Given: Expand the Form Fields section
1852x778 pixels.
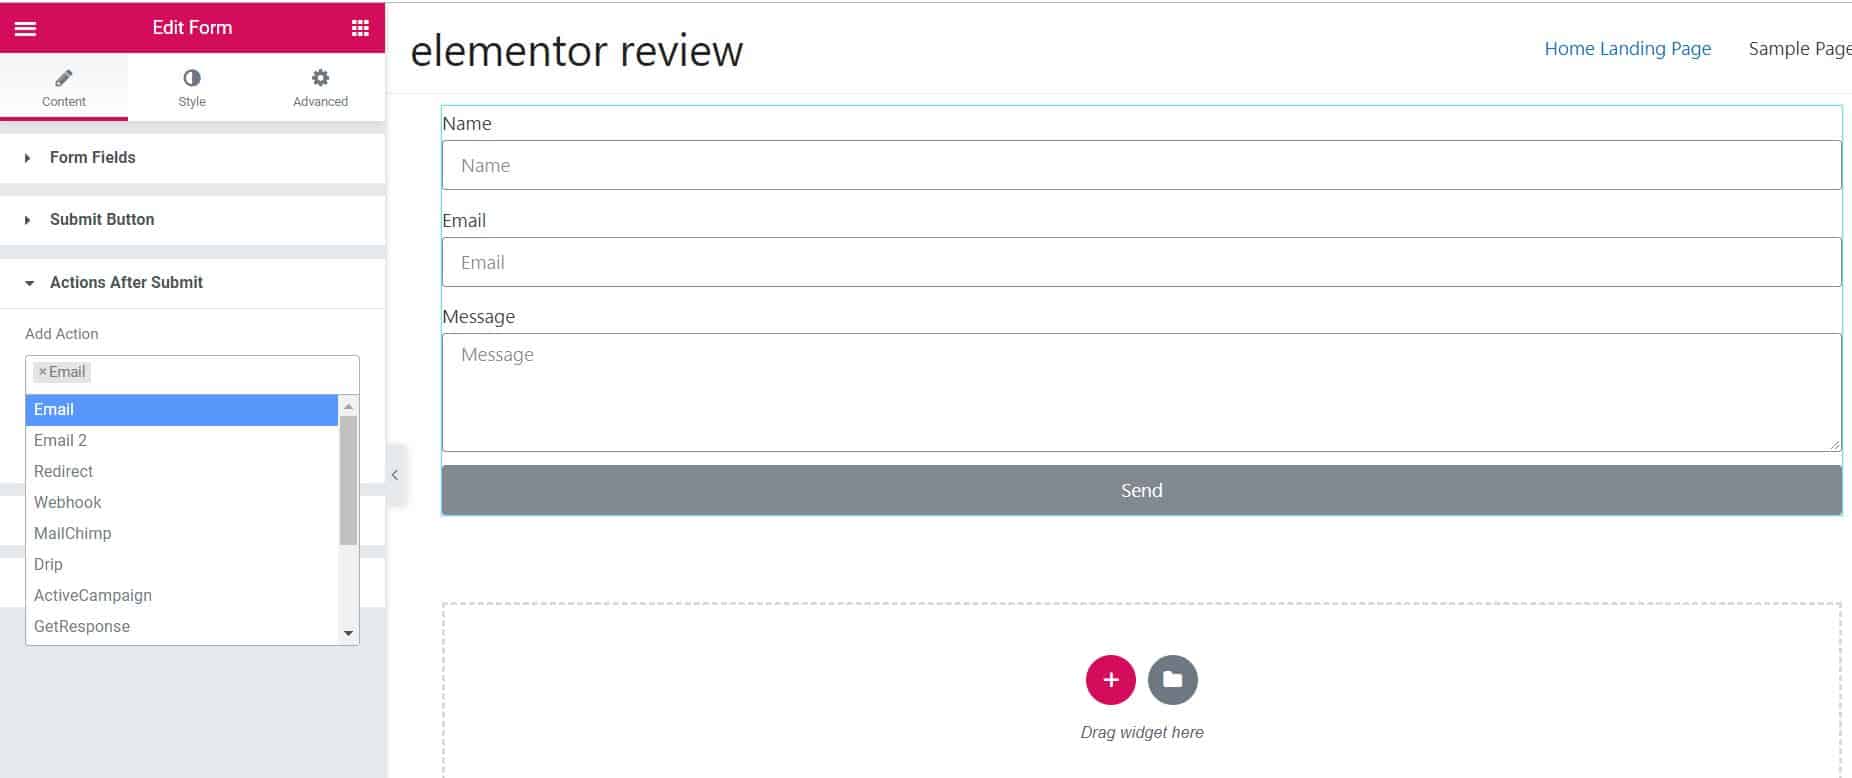Looking at the screenshot, I should 92,157.
